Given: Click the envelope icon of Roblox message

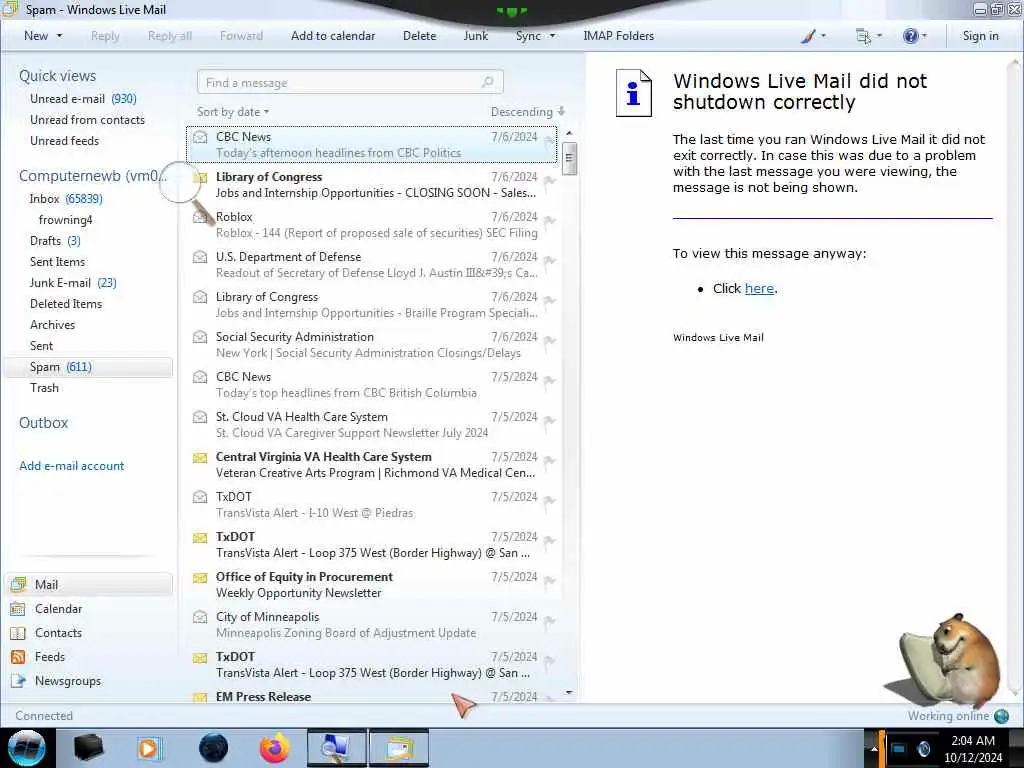Looking at the screenshot, I should pos(200,217).
